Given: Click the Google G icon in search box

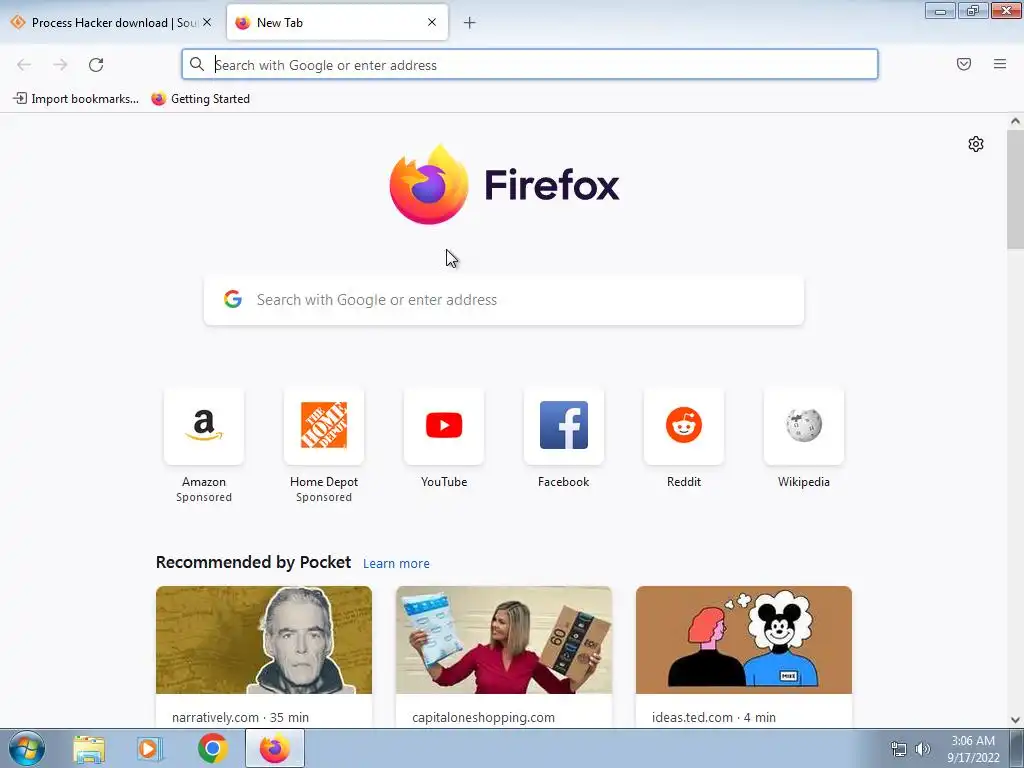Looking at the screenshot, I should coord(233,299).
